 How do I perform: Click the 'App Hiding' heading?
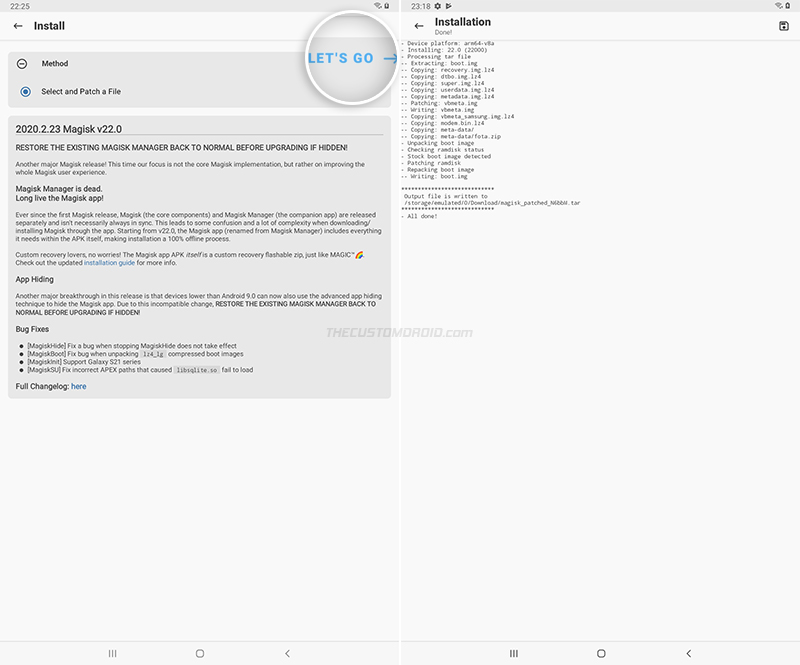pos(34,279)
